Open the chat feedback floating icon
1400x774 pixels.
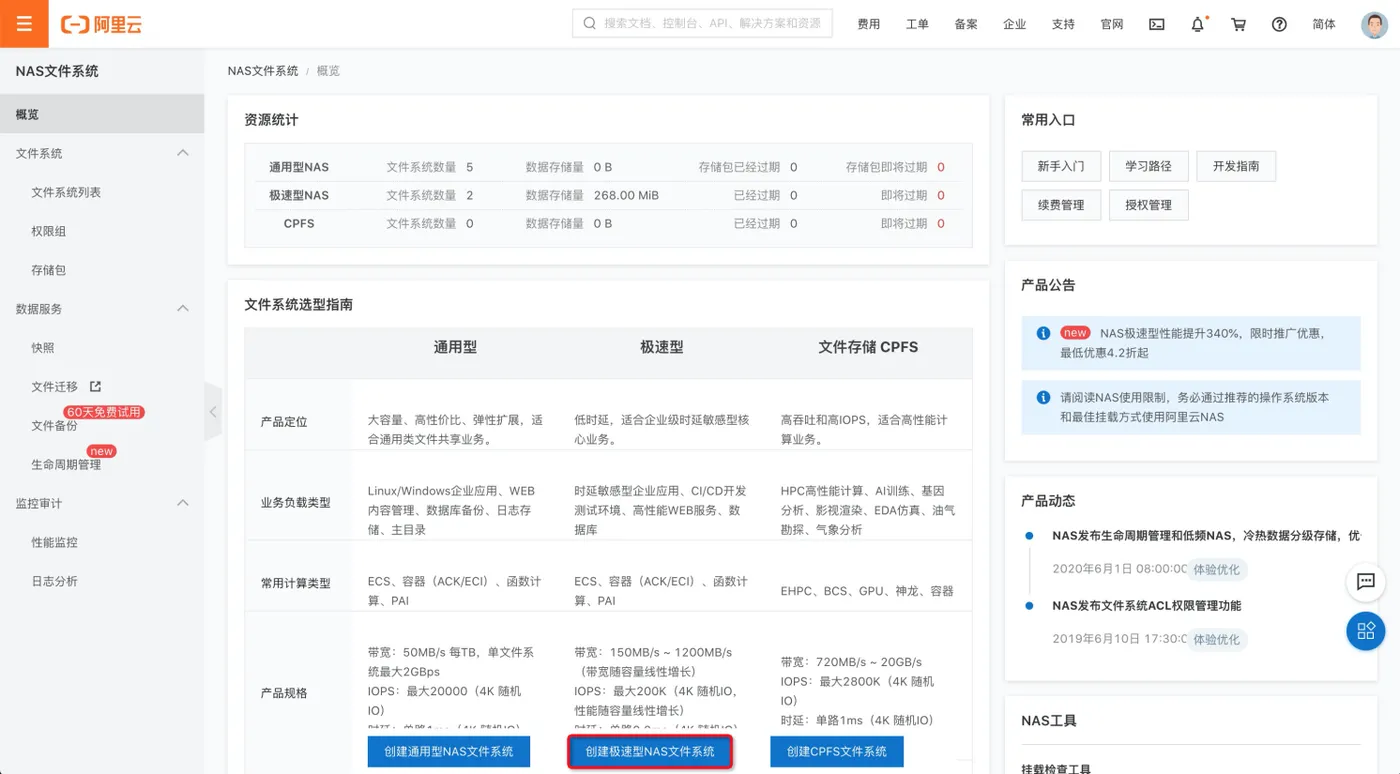pyautogui.click(x=1365, y=581)
